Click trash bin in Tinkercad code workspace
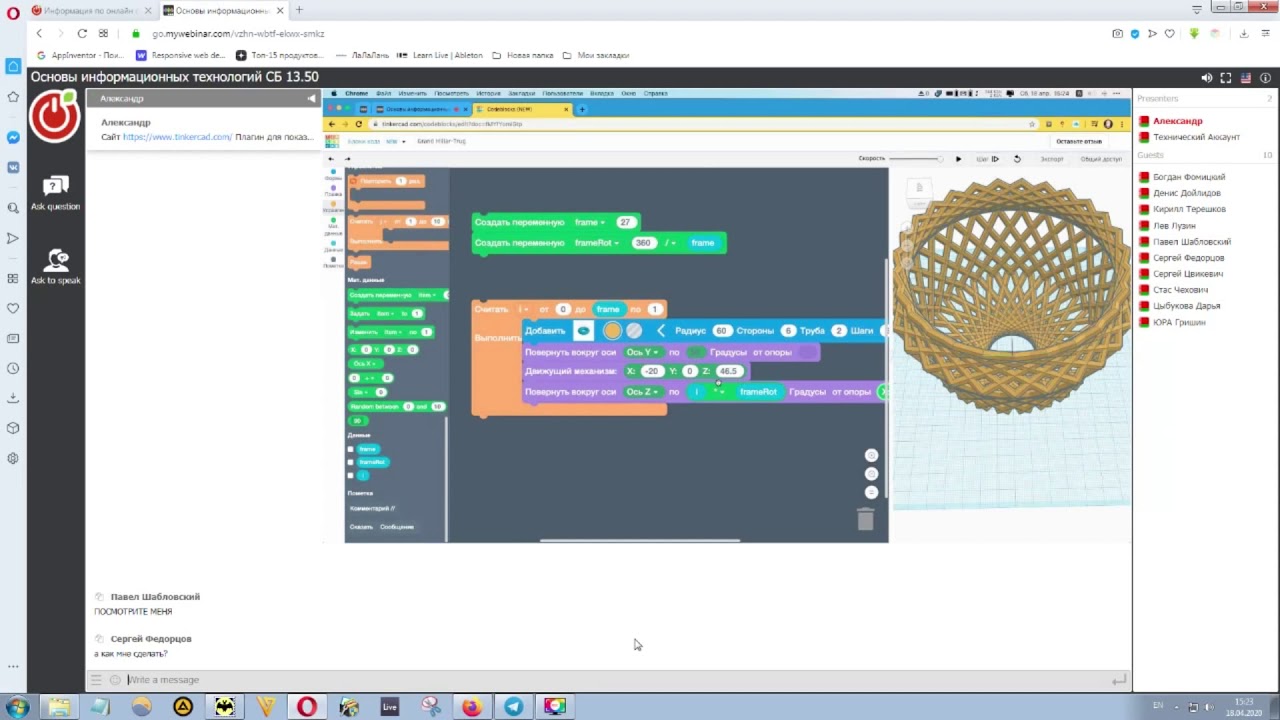 (x=865, y=518)
